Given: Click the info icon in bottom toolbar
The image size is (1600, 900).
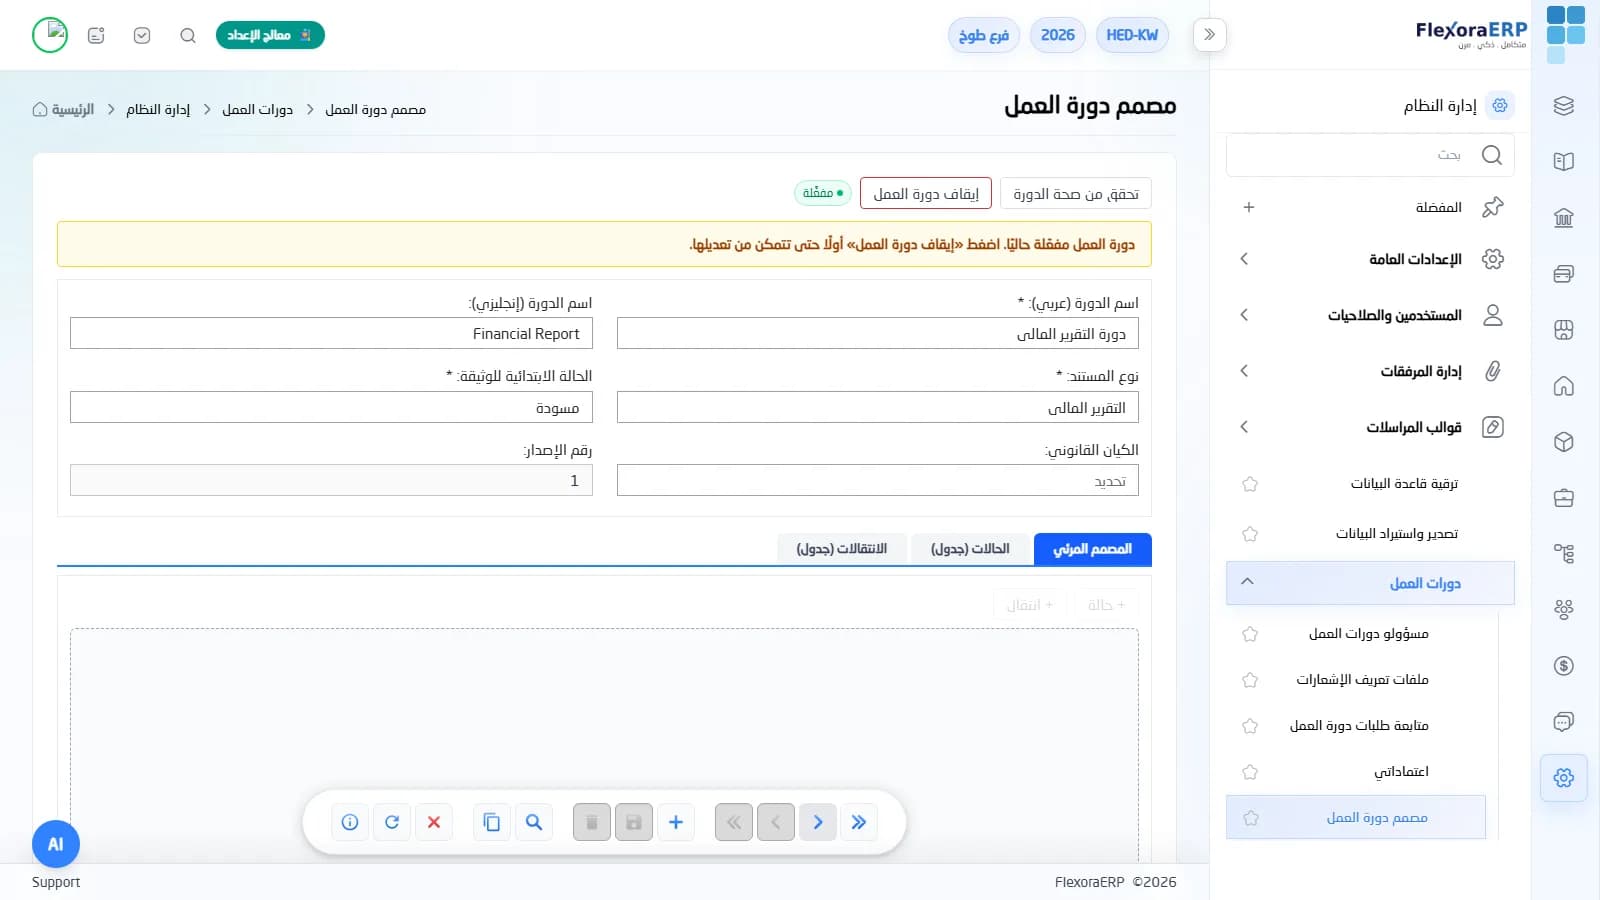Looking at the screenshot, I should point(350,822).
